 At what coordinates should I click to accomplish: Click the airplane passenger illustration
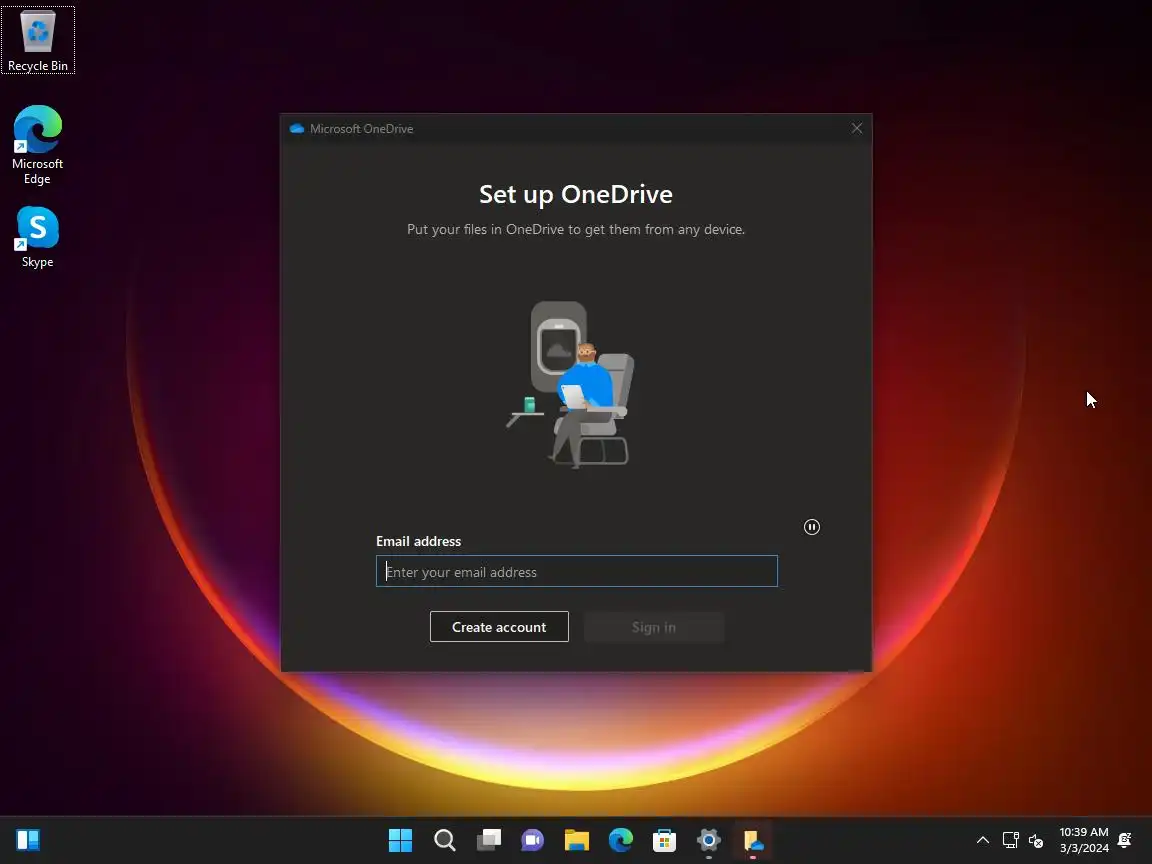[x=570, y=384]
